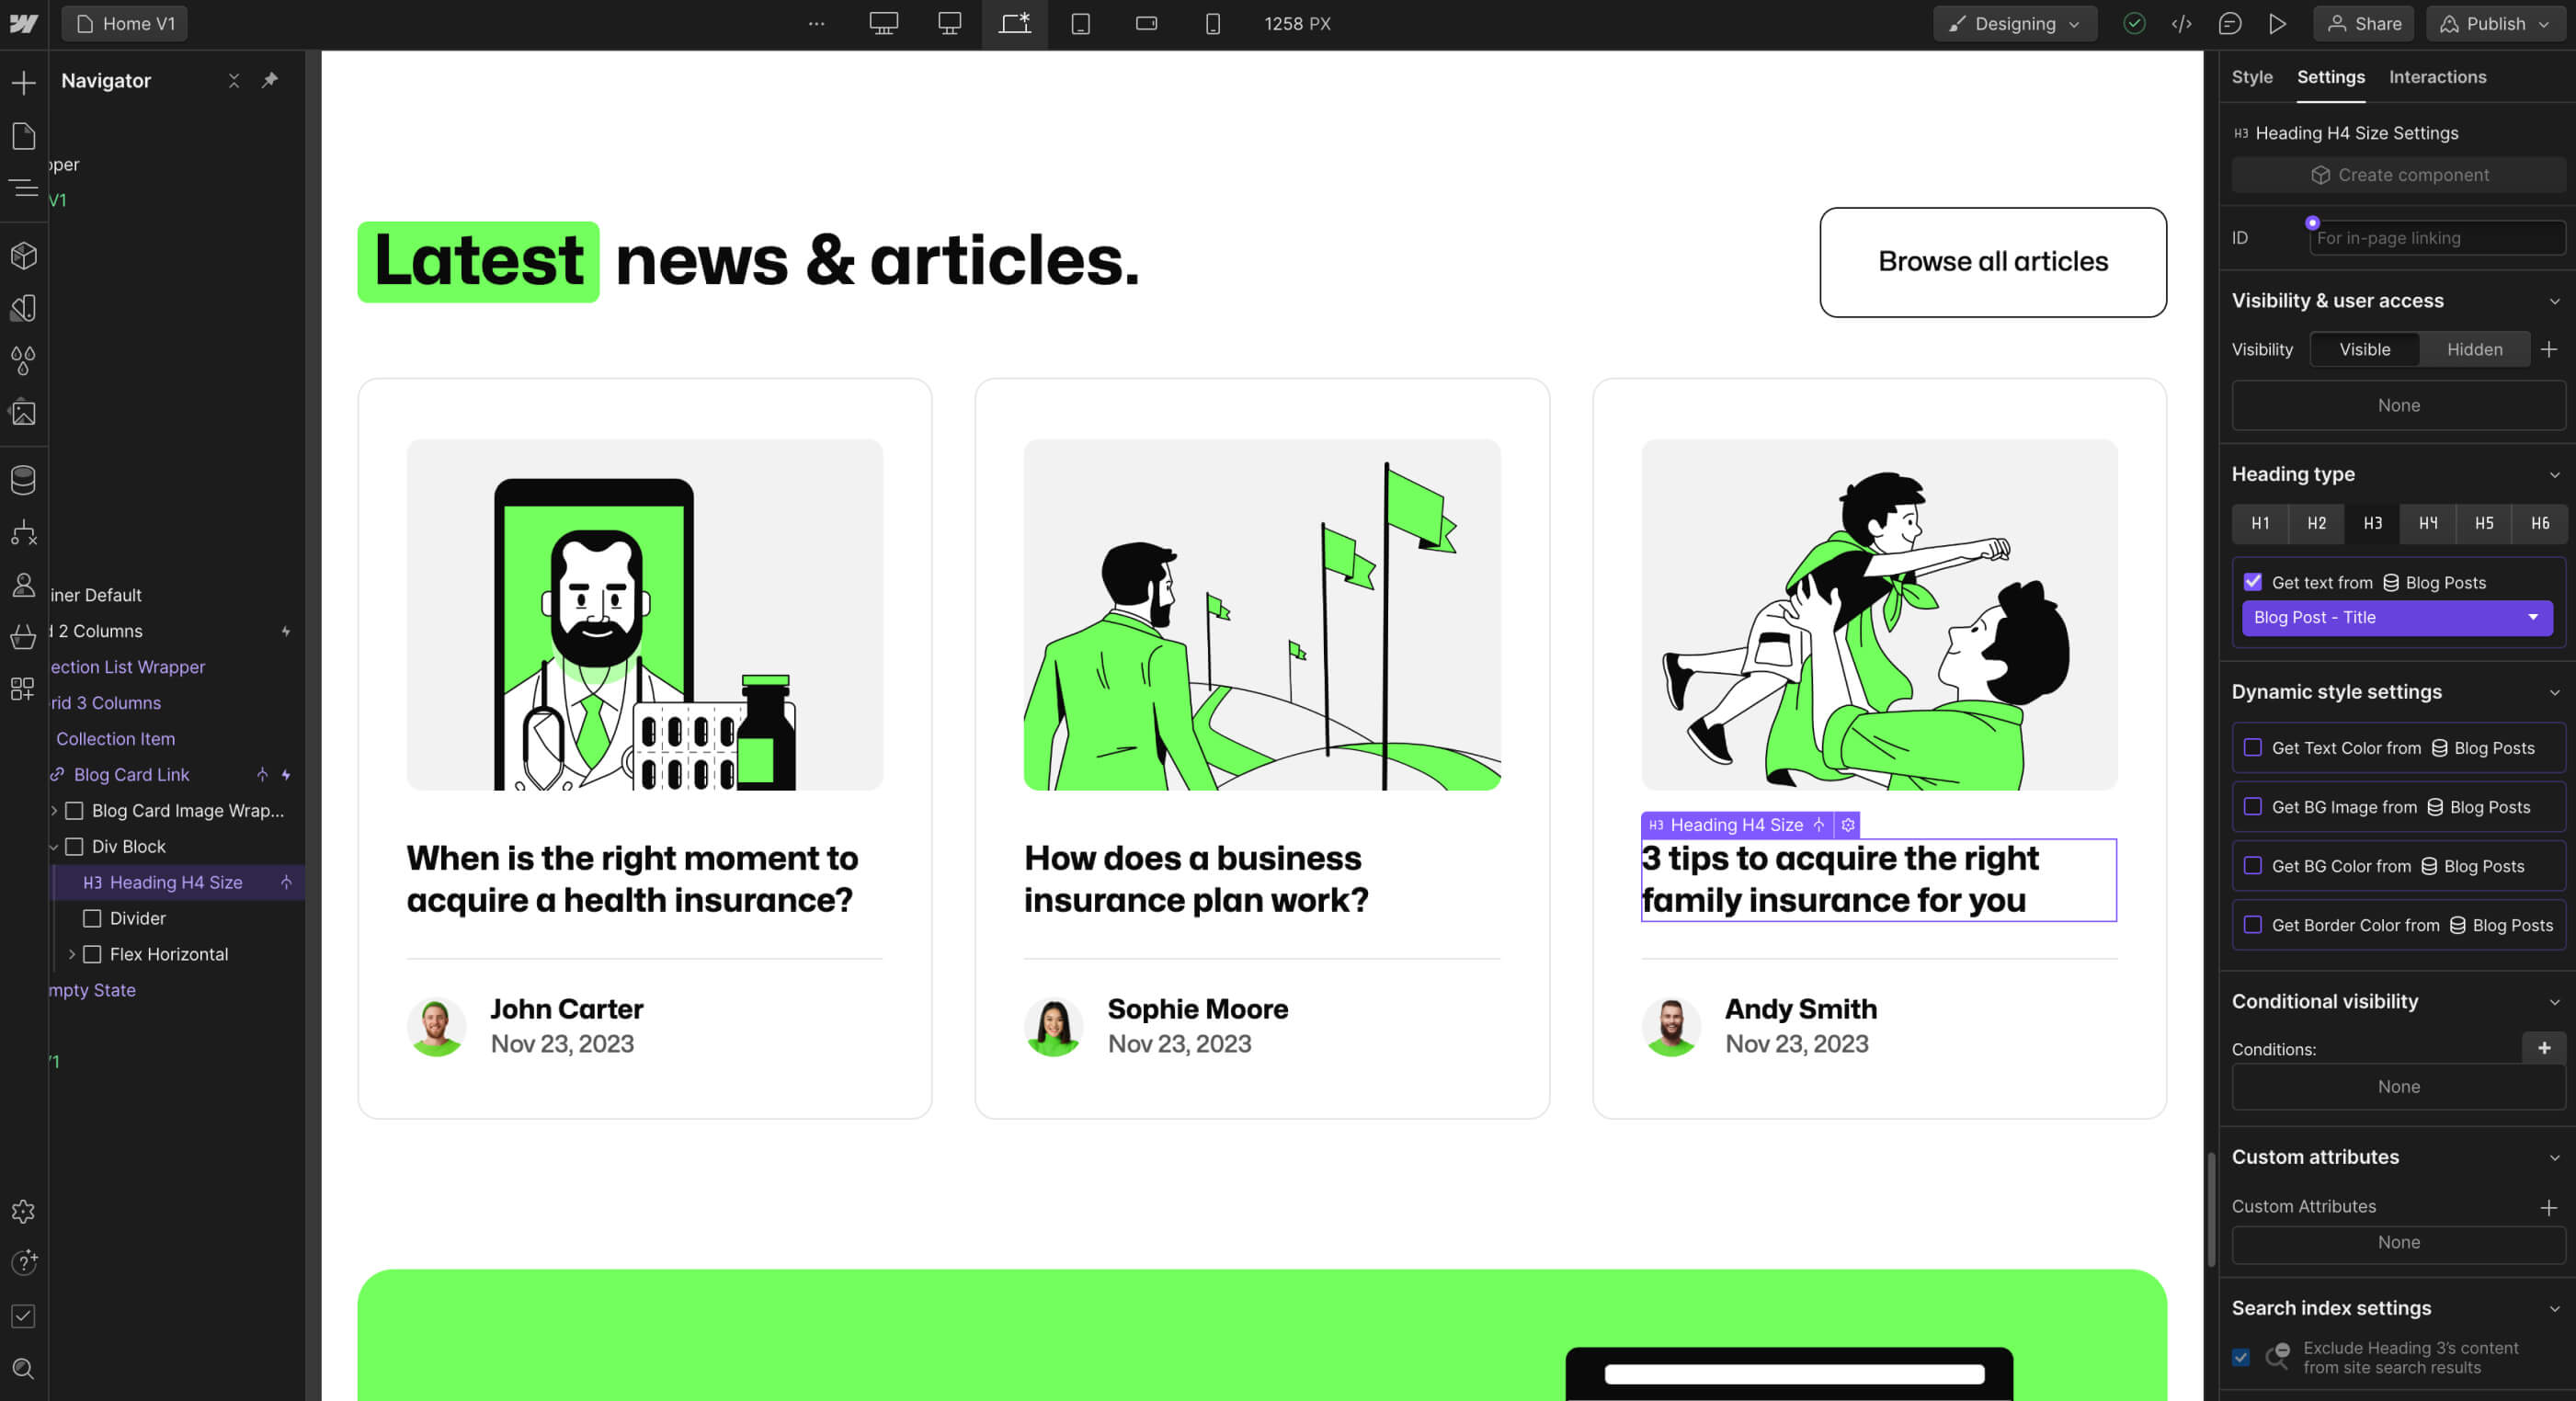Uncheck Get text from Blog Posts

pos(2253,582)
